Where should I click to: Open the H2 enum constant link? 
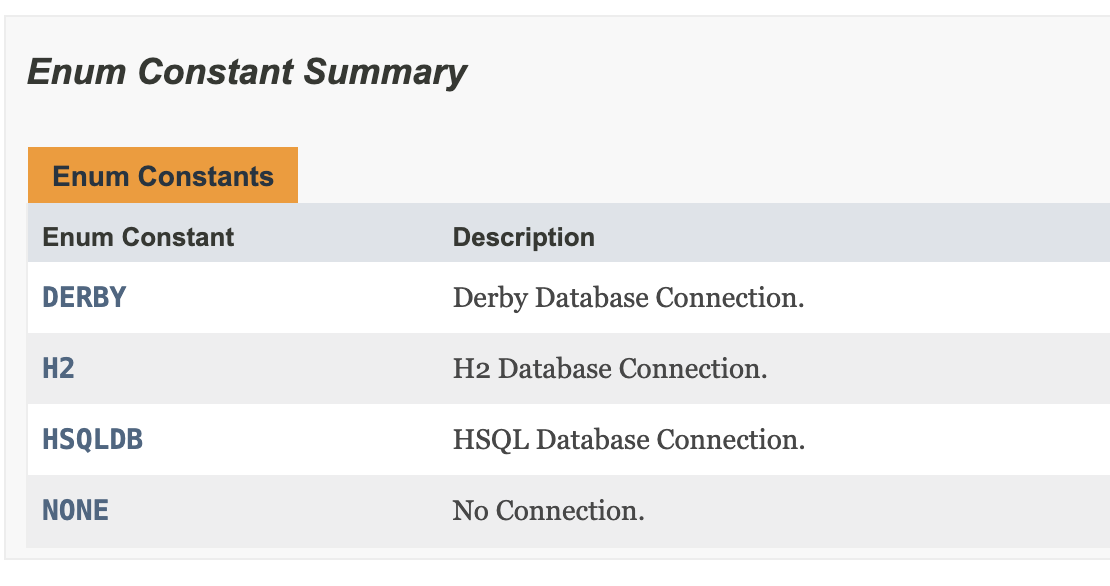tap(59, 368)
